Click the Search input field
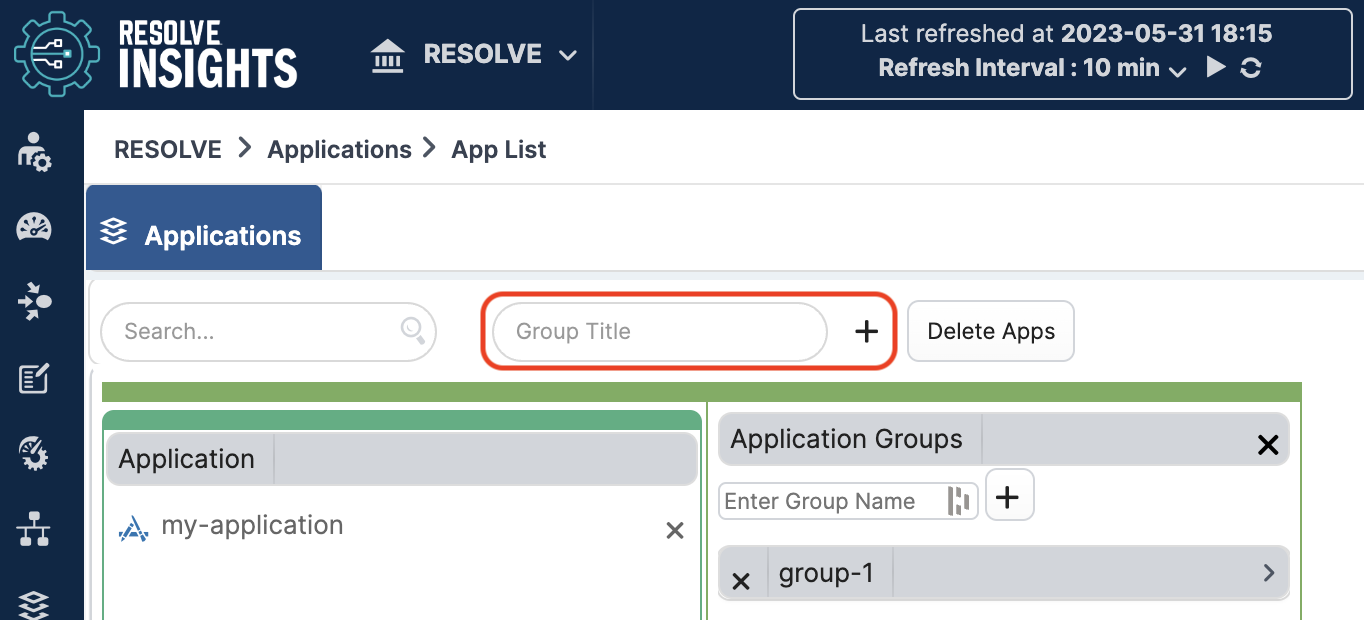The width and height of the screenshot is (1364, 620). click(x=258, y=331)
